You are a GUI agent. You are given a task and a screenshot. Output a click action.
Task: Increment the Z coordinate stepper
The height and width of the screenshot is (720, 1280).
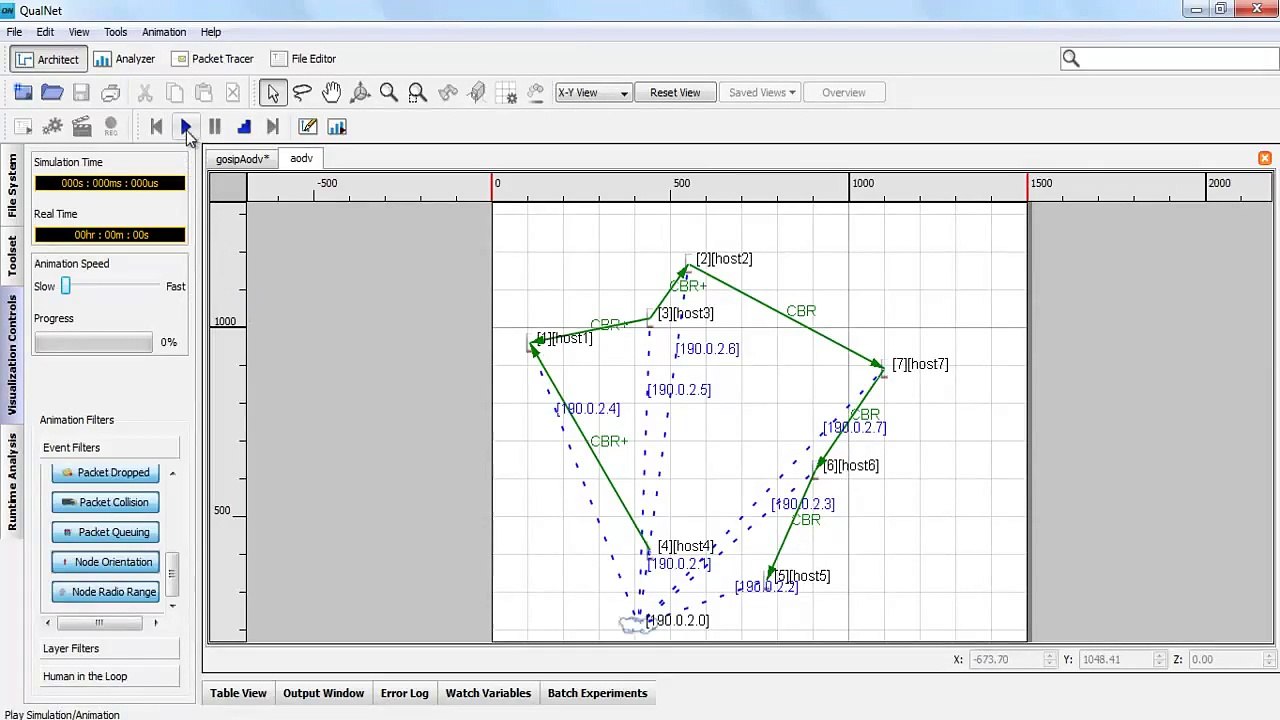point(1270,656)
